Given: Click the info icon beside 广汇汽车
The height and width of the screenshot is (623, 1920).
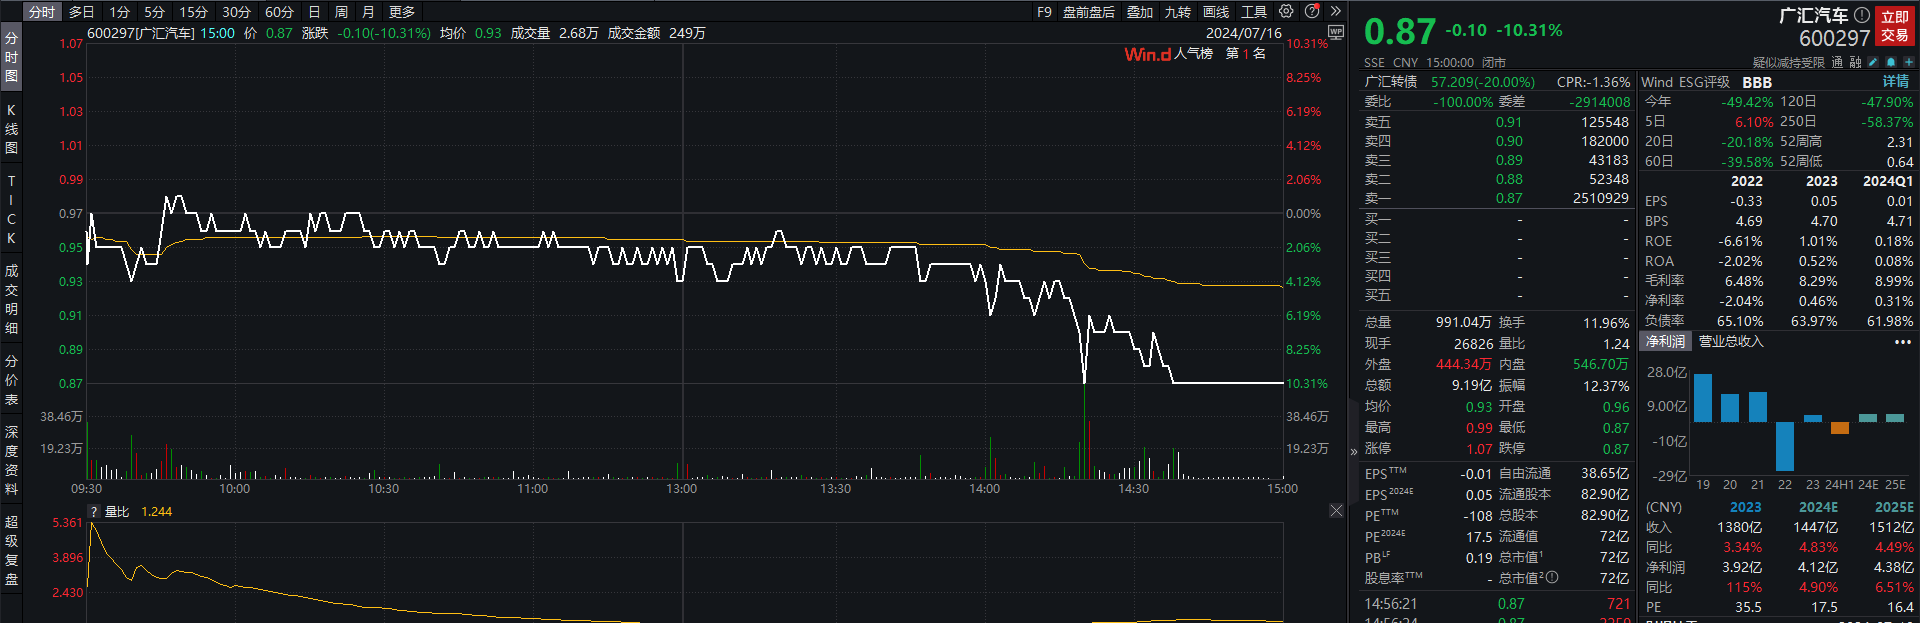Looking at the screenshot, I should (1861, 15).
